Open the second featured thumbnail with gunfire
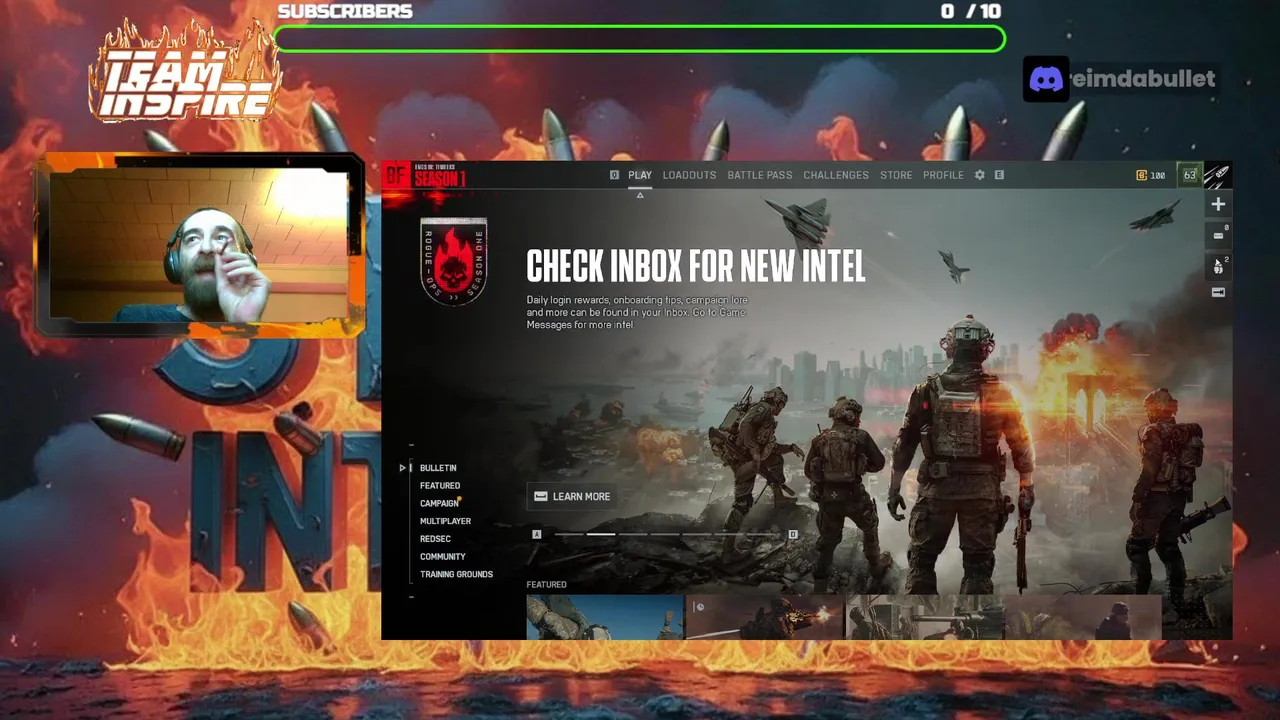Viewport: 1280px width, 720px height. coord(765,617)
